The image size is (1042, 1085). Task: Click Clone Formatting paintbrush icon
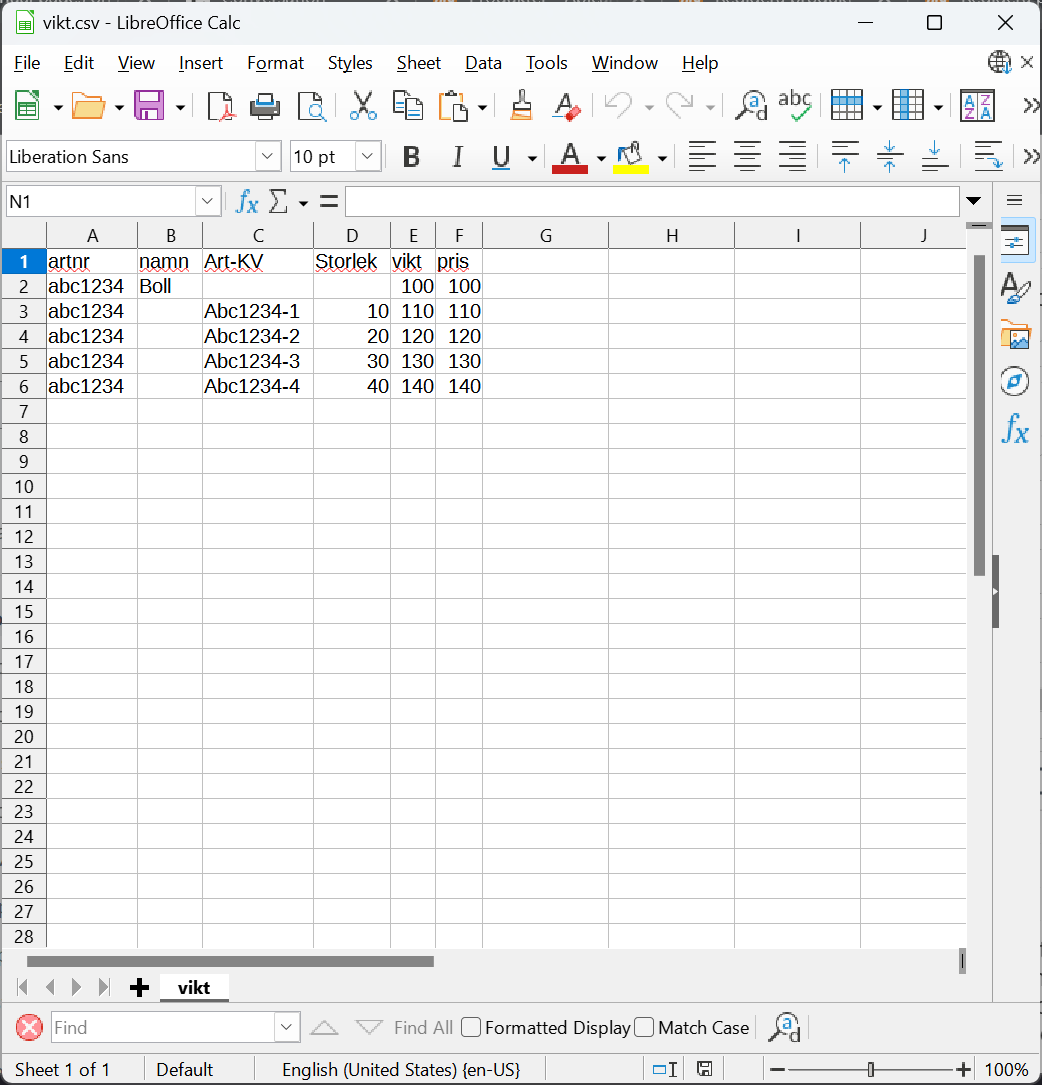[x=520, y=106]
